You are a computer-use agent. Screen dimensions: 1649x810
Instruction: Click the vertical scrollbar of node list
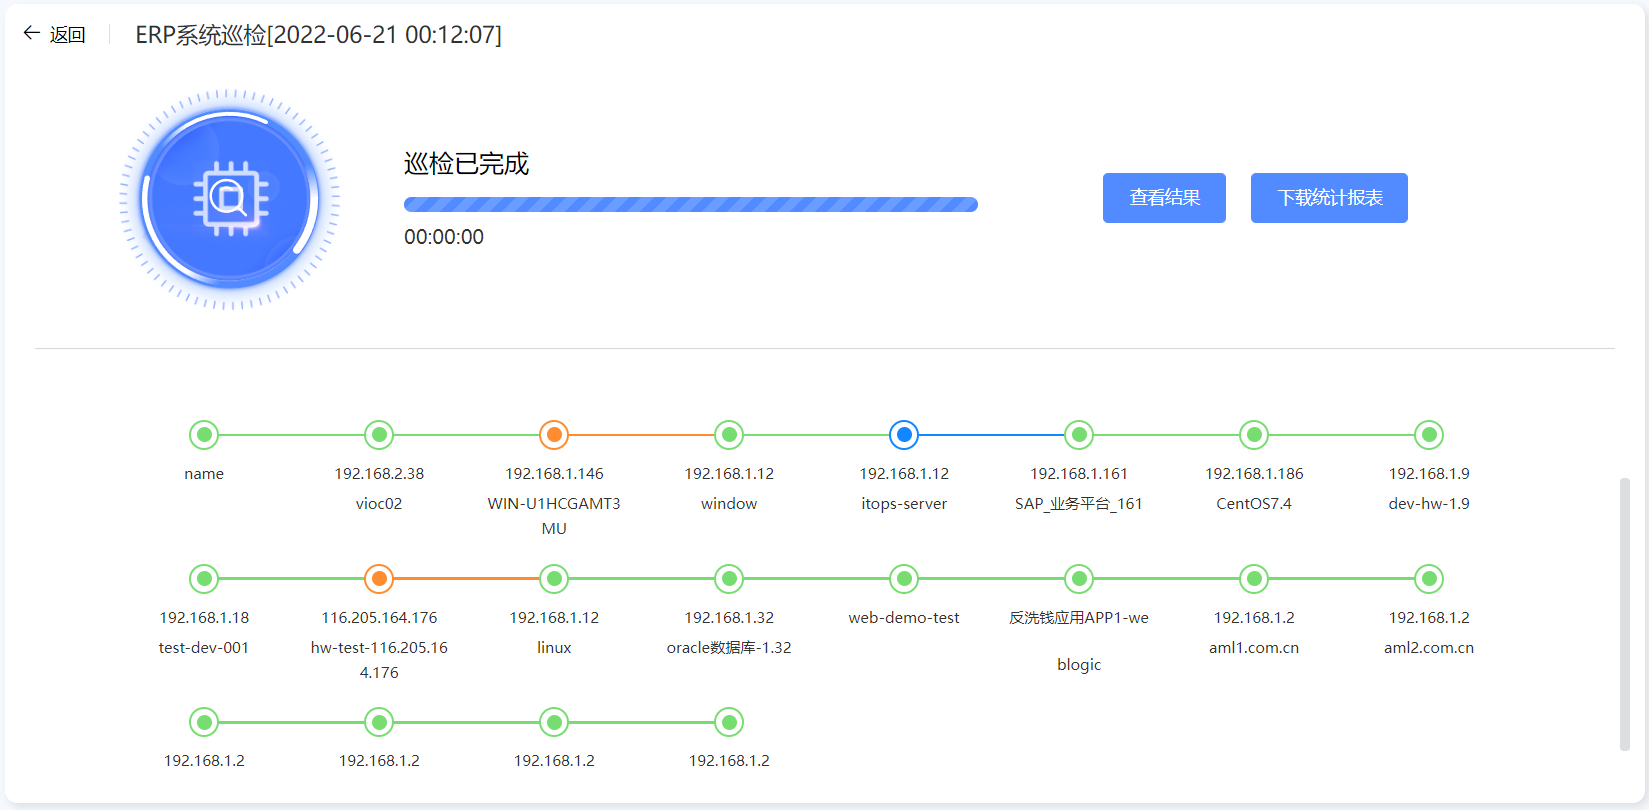[1625, 614]
